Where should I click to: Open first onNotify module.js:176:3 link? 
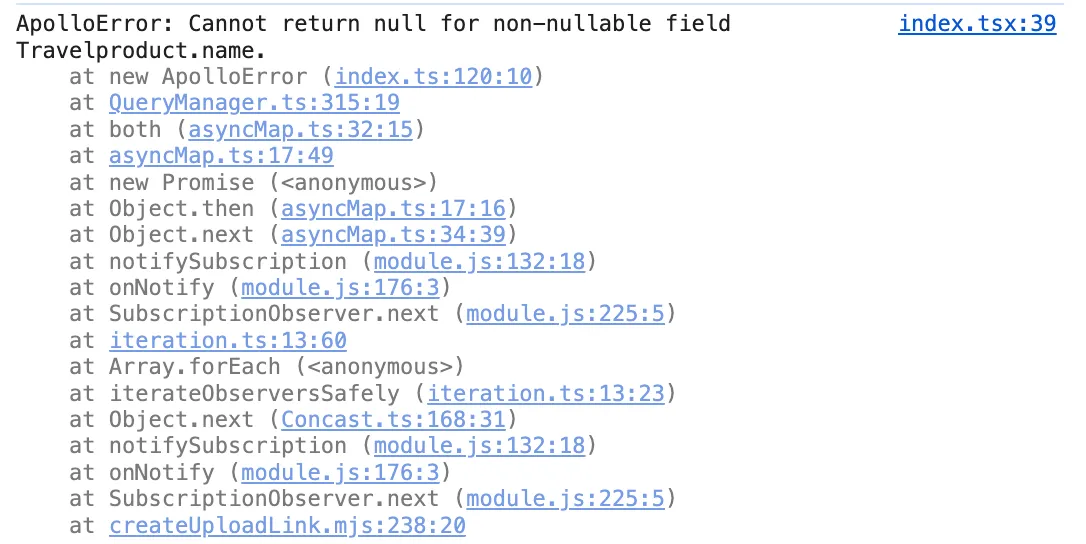tap(340, 288)
